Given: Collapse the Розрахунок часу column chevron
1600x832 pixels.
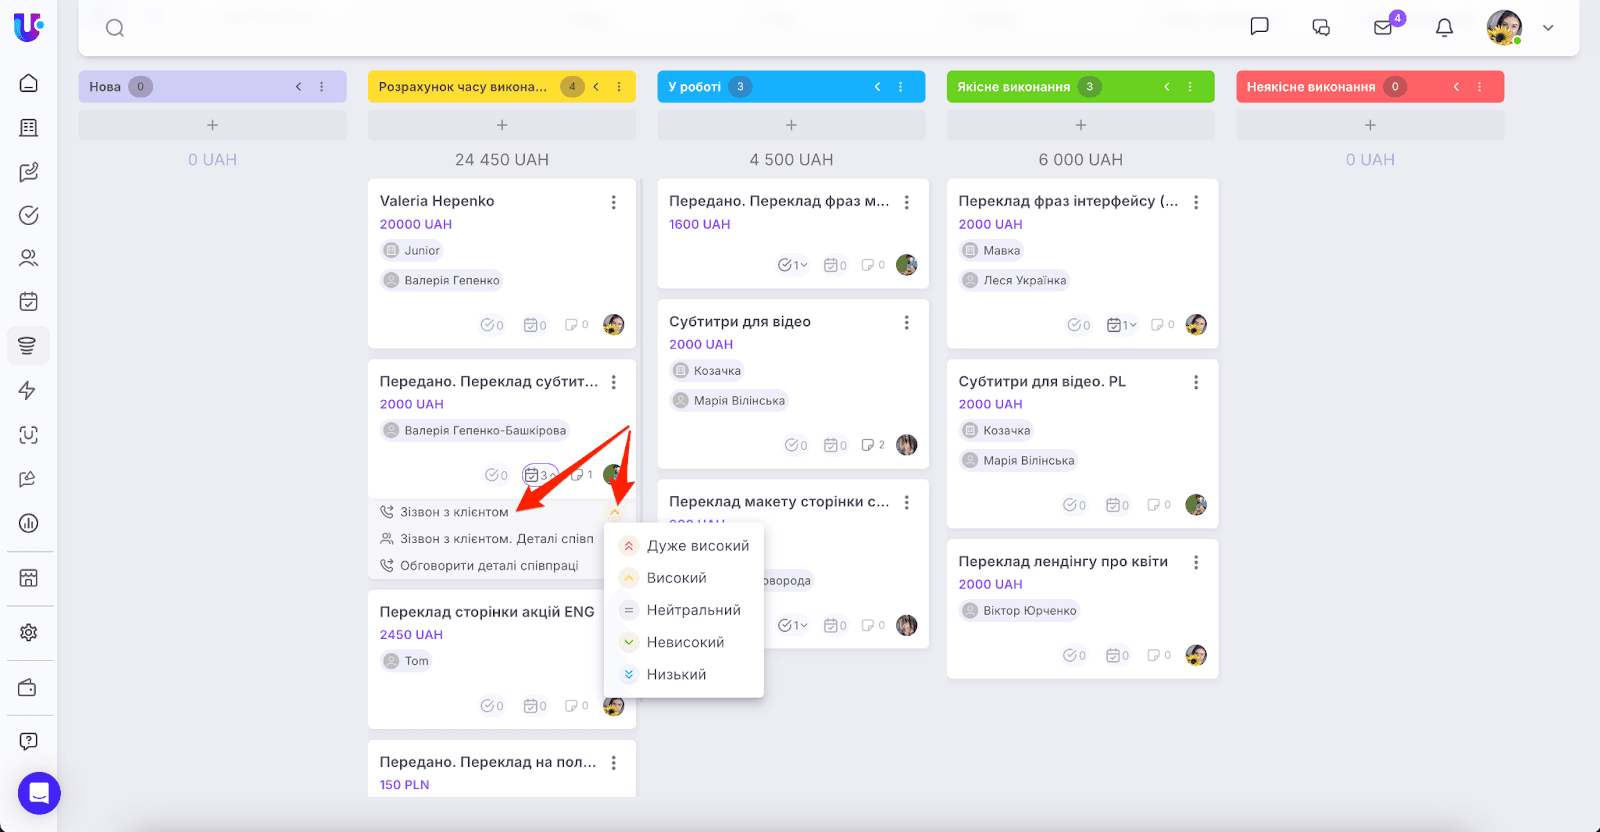Looking at the screenshot, I should pyautogui.click(x=596, y=87).
